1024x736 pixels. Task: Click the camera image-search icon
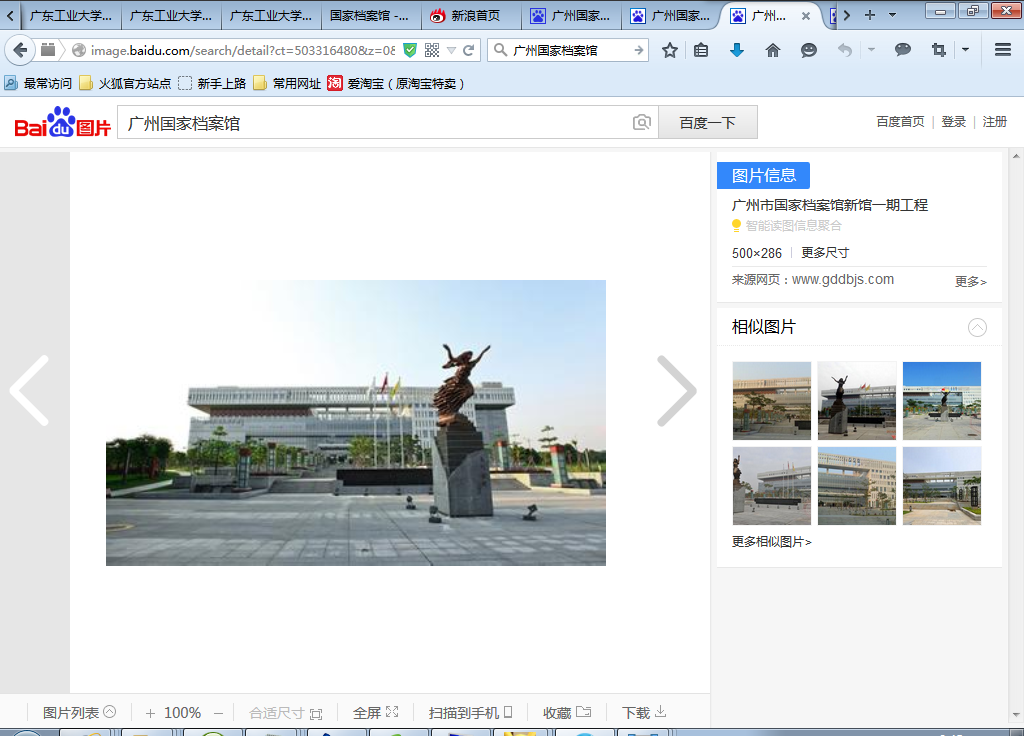[x=642, y=123]
